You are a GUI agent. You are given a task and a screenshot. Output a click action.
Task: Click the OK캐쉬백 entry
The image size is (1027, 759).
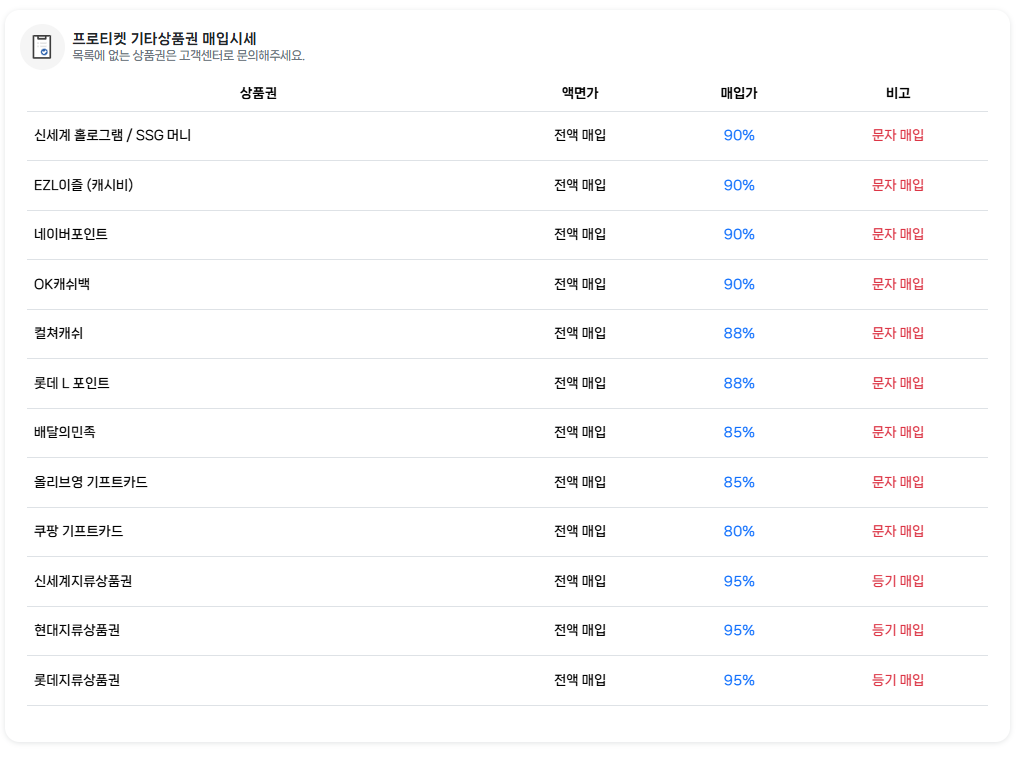pos(62,284)
